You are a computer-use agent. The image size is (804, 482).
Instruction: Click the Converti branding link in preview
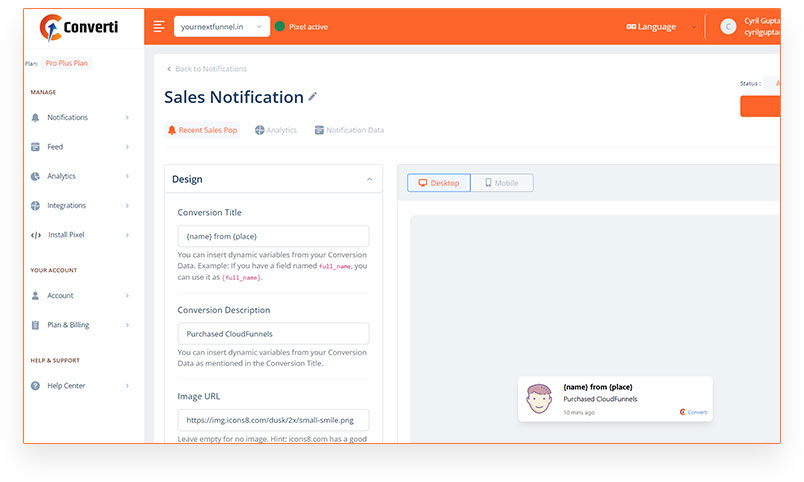(694, 412)
